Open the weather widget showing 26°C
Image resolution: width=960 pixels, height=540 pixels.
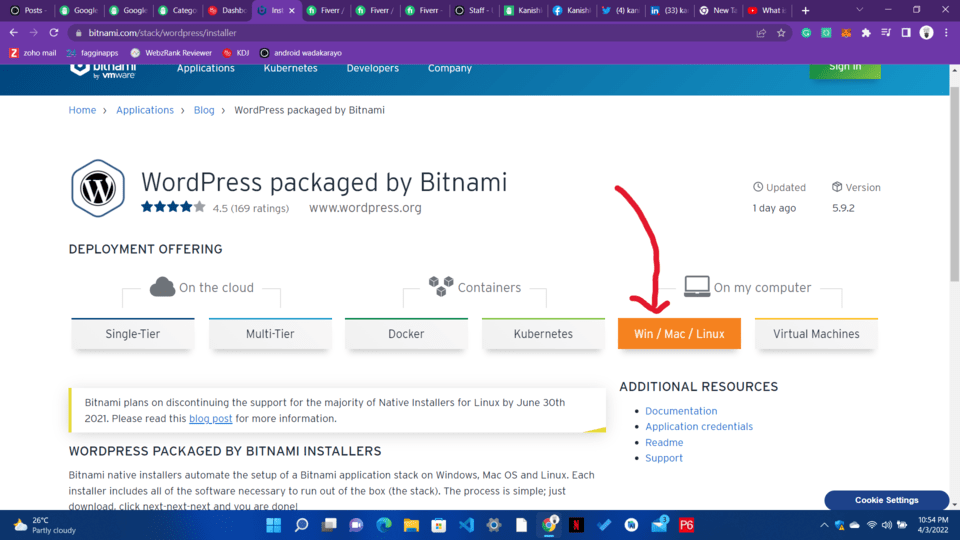click(44, 525)
